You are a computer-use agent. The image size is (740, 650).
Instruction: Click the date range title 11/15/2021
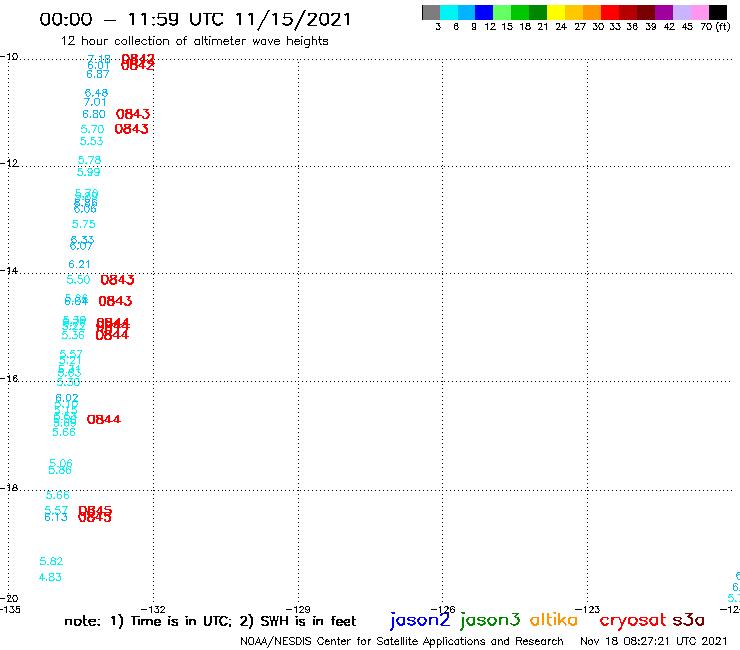[195, 19]
